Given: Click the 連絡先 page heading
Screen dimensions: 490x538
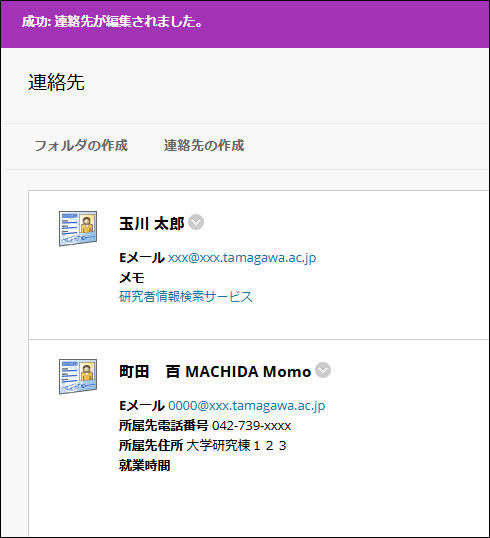Looking at the screenshot, I should (57, 82).
